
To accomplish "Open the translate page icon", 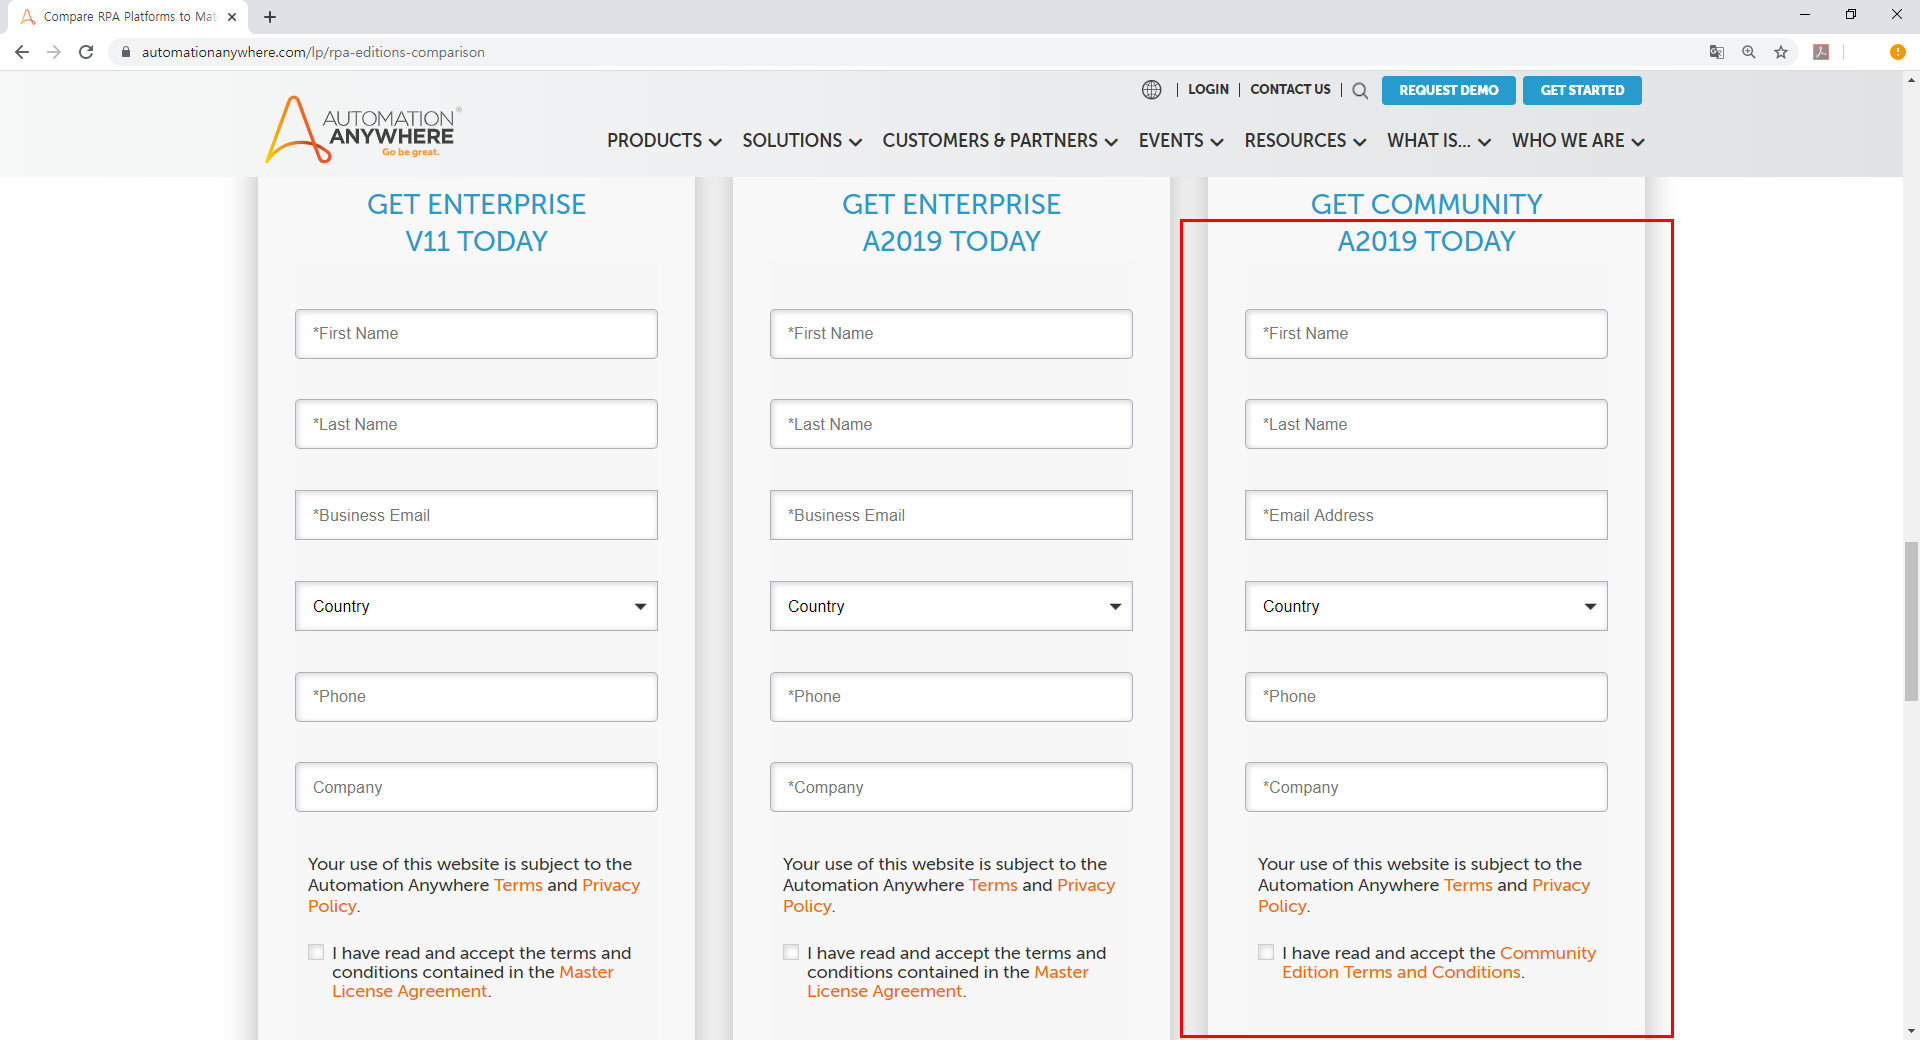I will (1717, 52).
